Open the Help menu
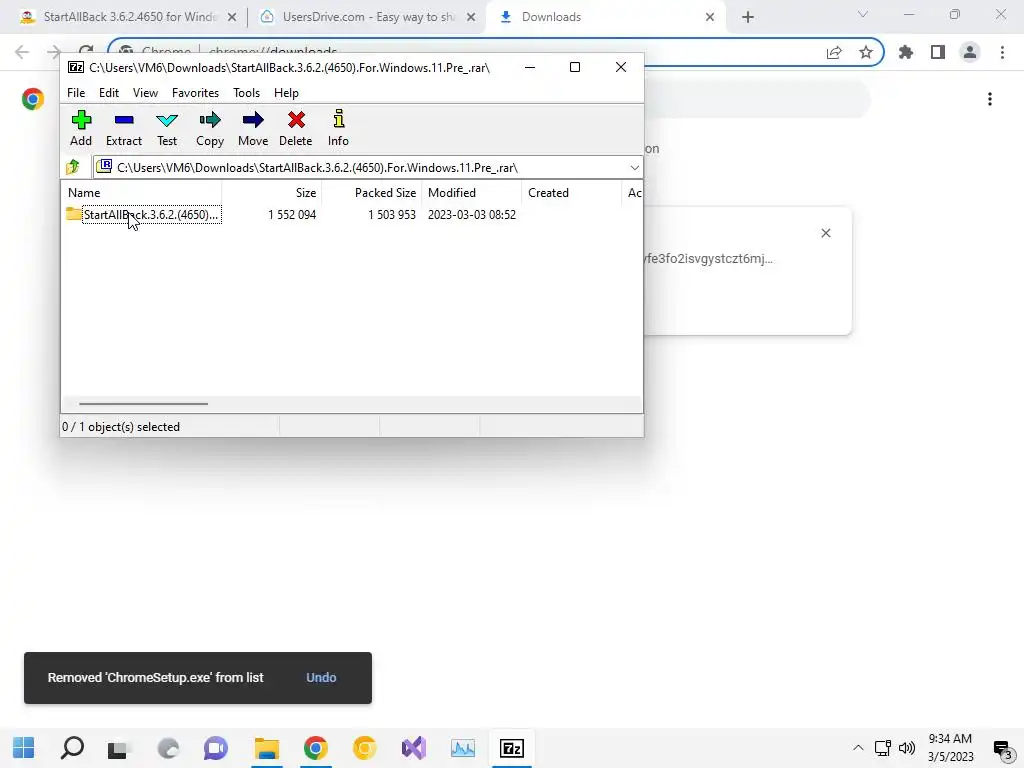This screenshot has width=1024, height=768. (x=286, y=93)
